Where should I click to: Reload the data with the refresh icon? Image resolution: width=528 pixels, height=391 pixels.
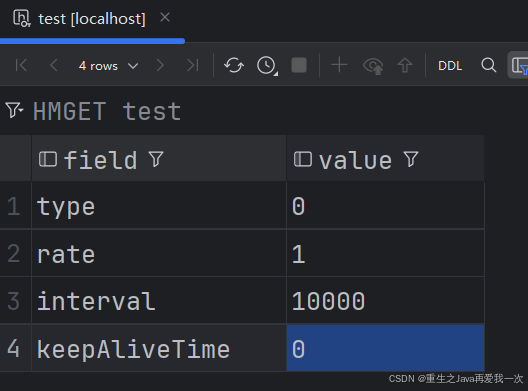click(x=234, y=65)
